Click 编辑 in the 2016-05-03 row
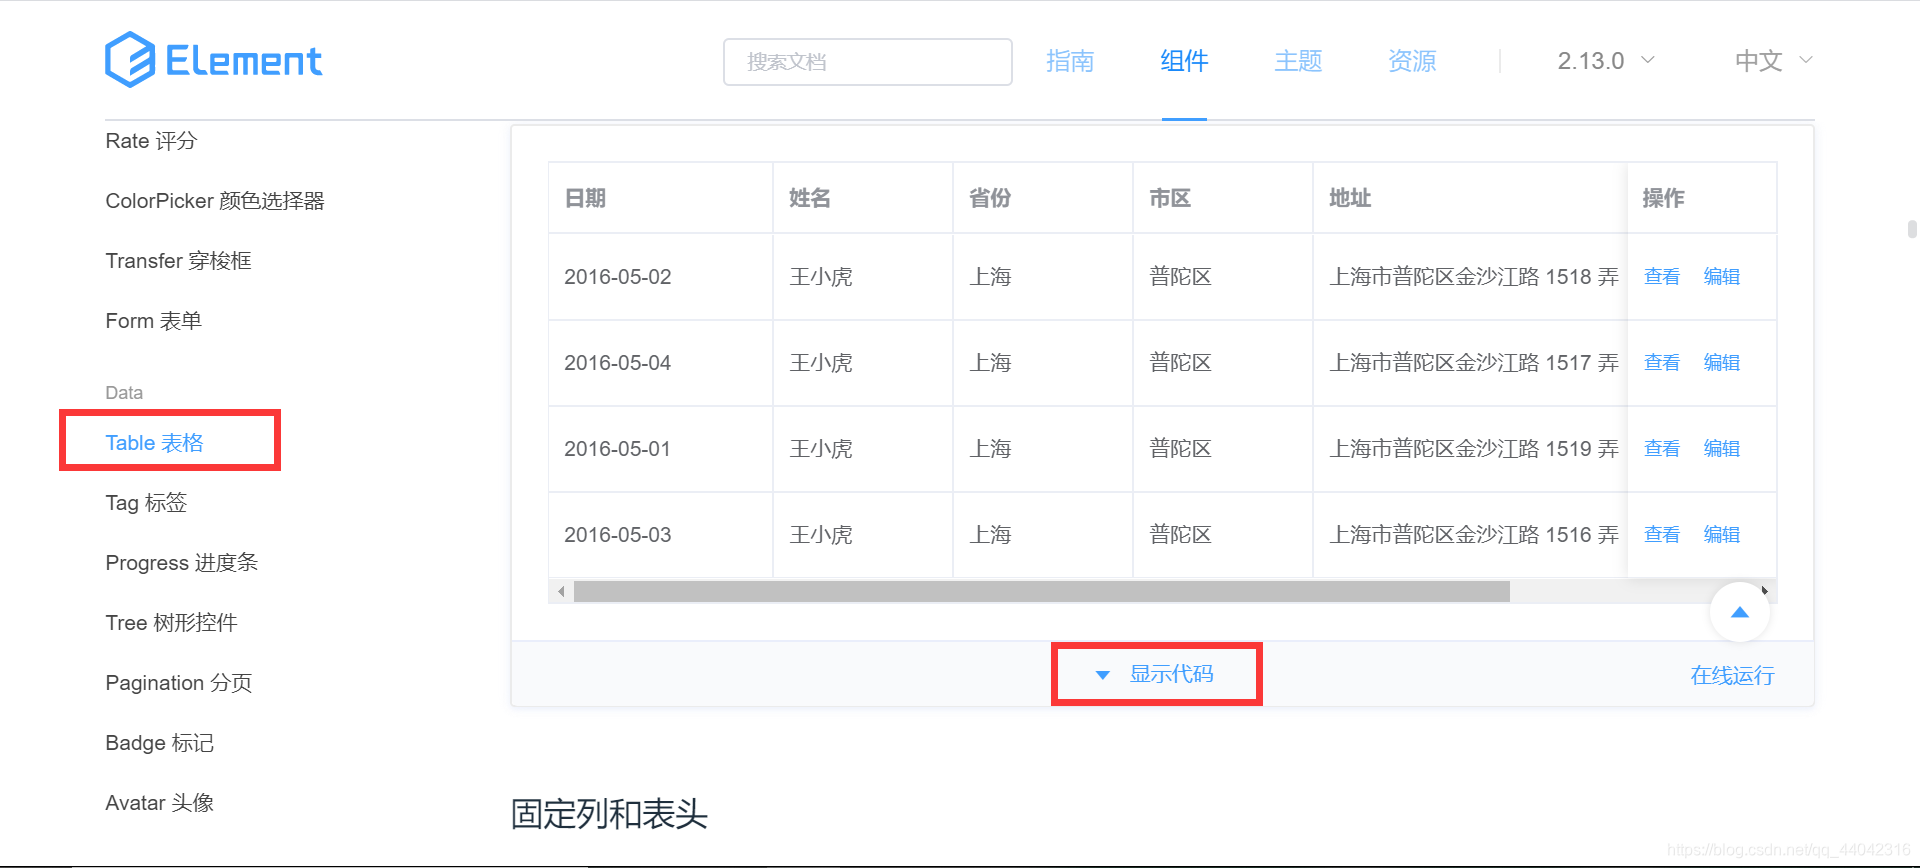This screenshot has width=1920, height=868. (1722, 535)
